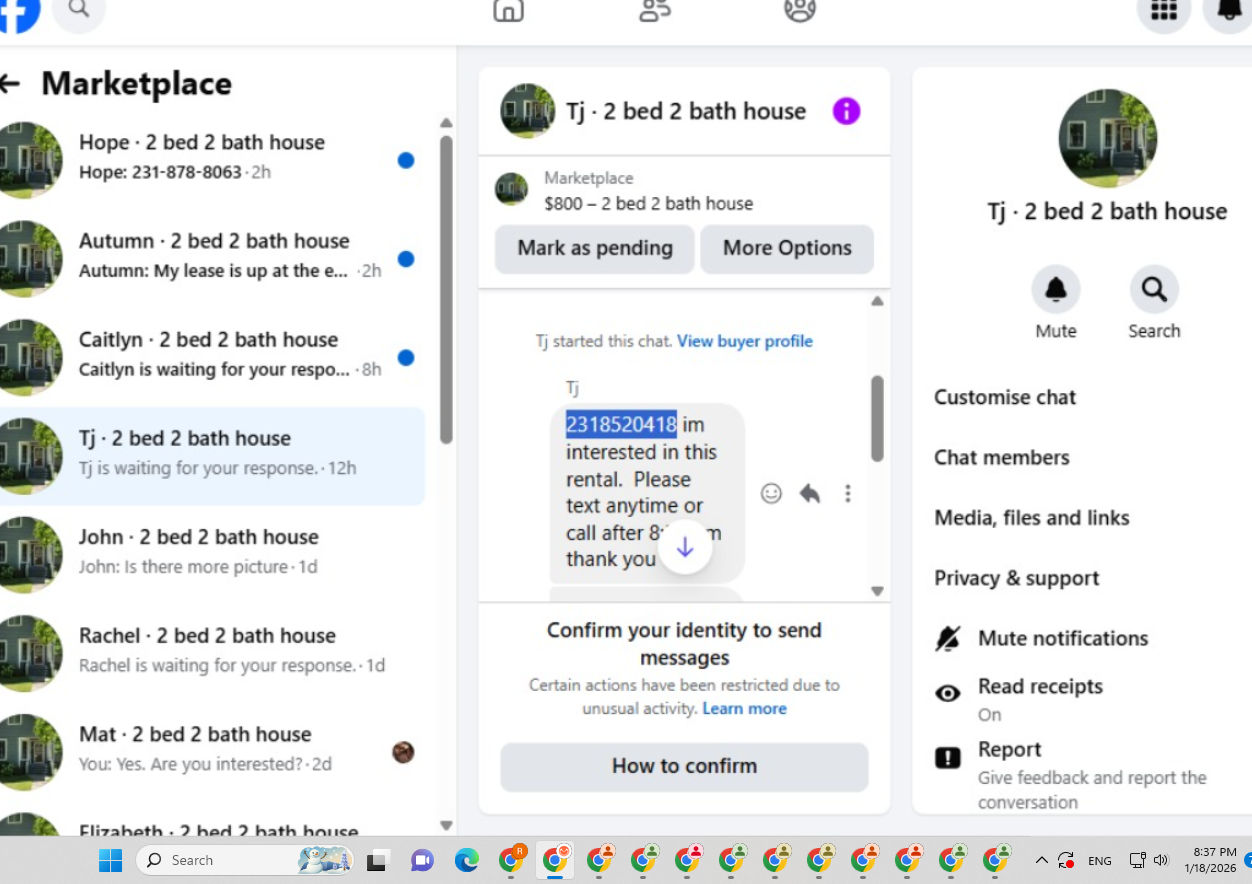Open Windows Start menu
Screen dimensions: 1252x884
[110, 860]
